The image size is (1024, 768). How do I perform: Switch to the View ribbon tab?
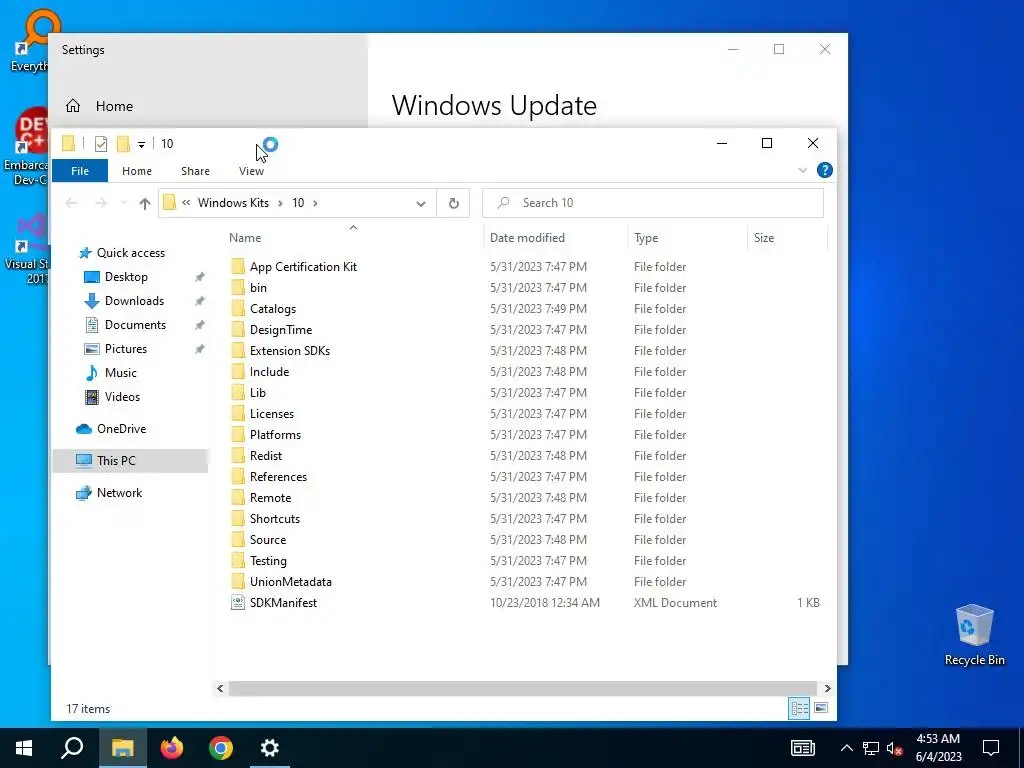coord(251,170)
